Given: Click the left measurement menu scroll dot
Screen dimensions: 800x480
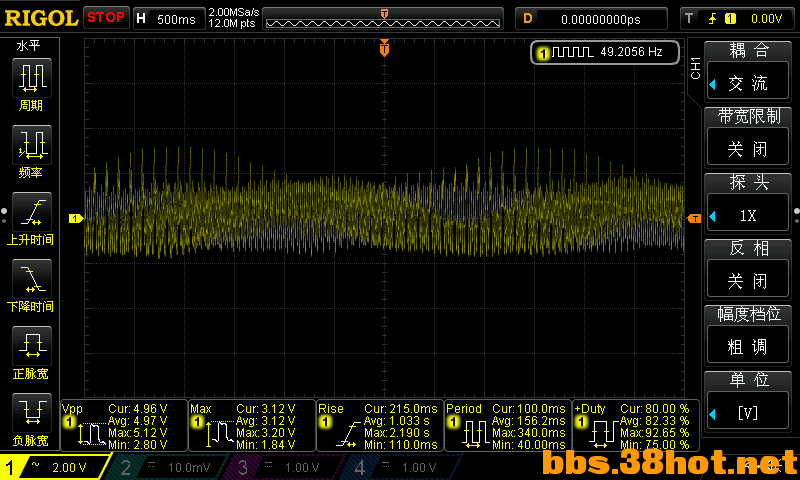Looking at the screenshot, I should pyautogui.click(x=4, y=211).
